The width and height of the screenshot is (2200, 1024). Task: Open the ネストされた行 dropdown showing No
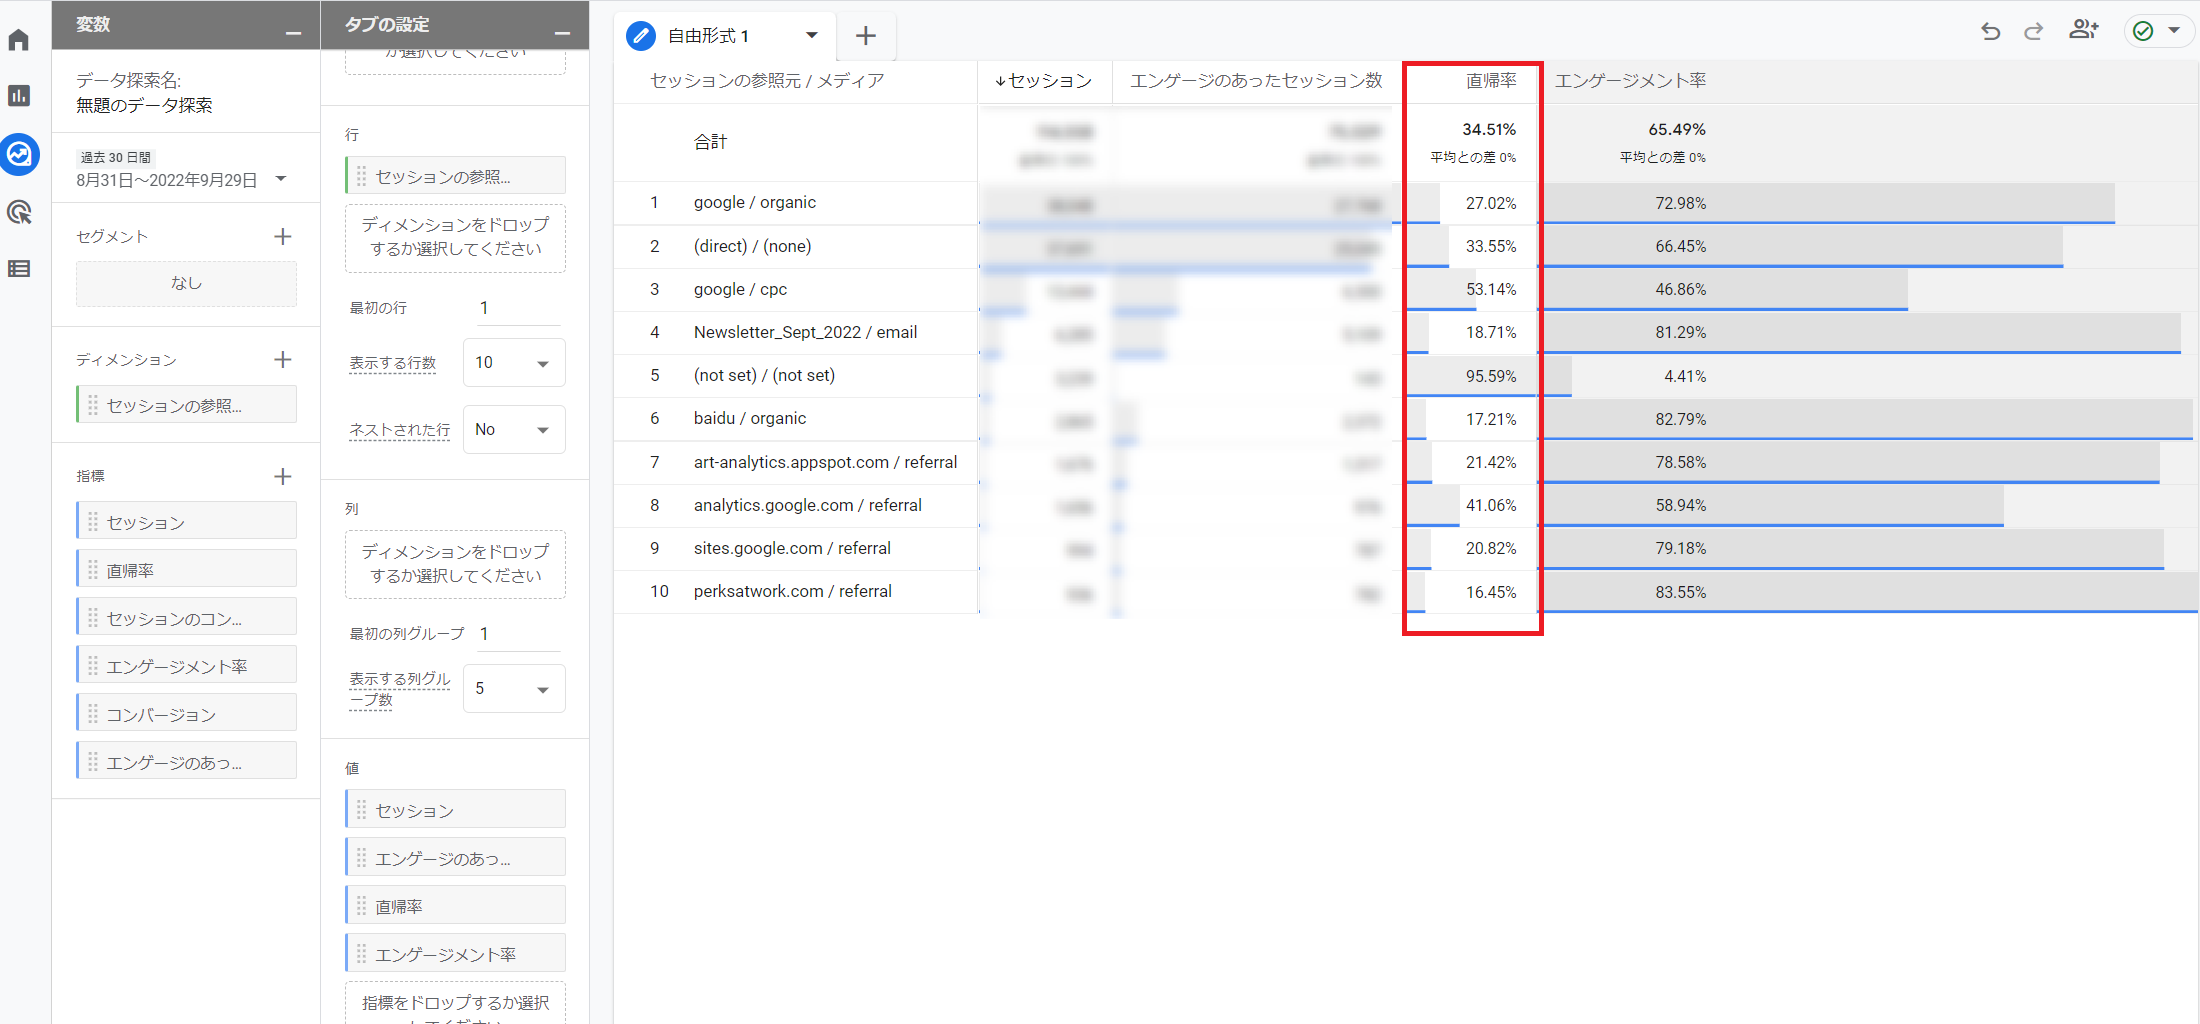[513, 430]
